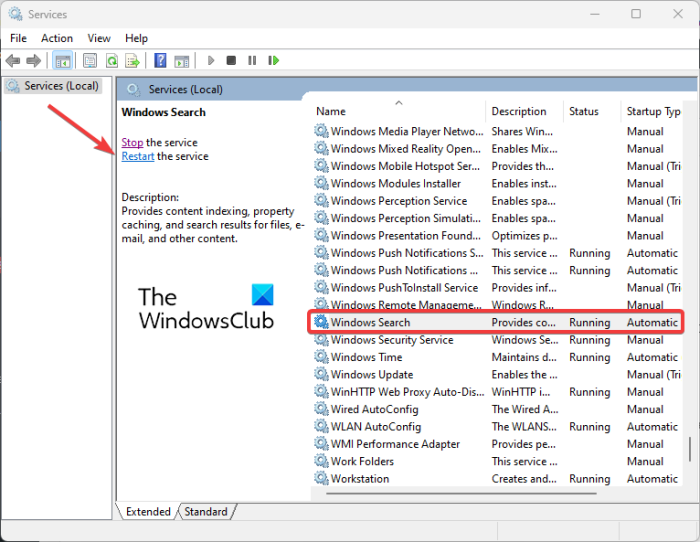
Task: Click gear icon of Windows Search row
Action: [321, 322]
